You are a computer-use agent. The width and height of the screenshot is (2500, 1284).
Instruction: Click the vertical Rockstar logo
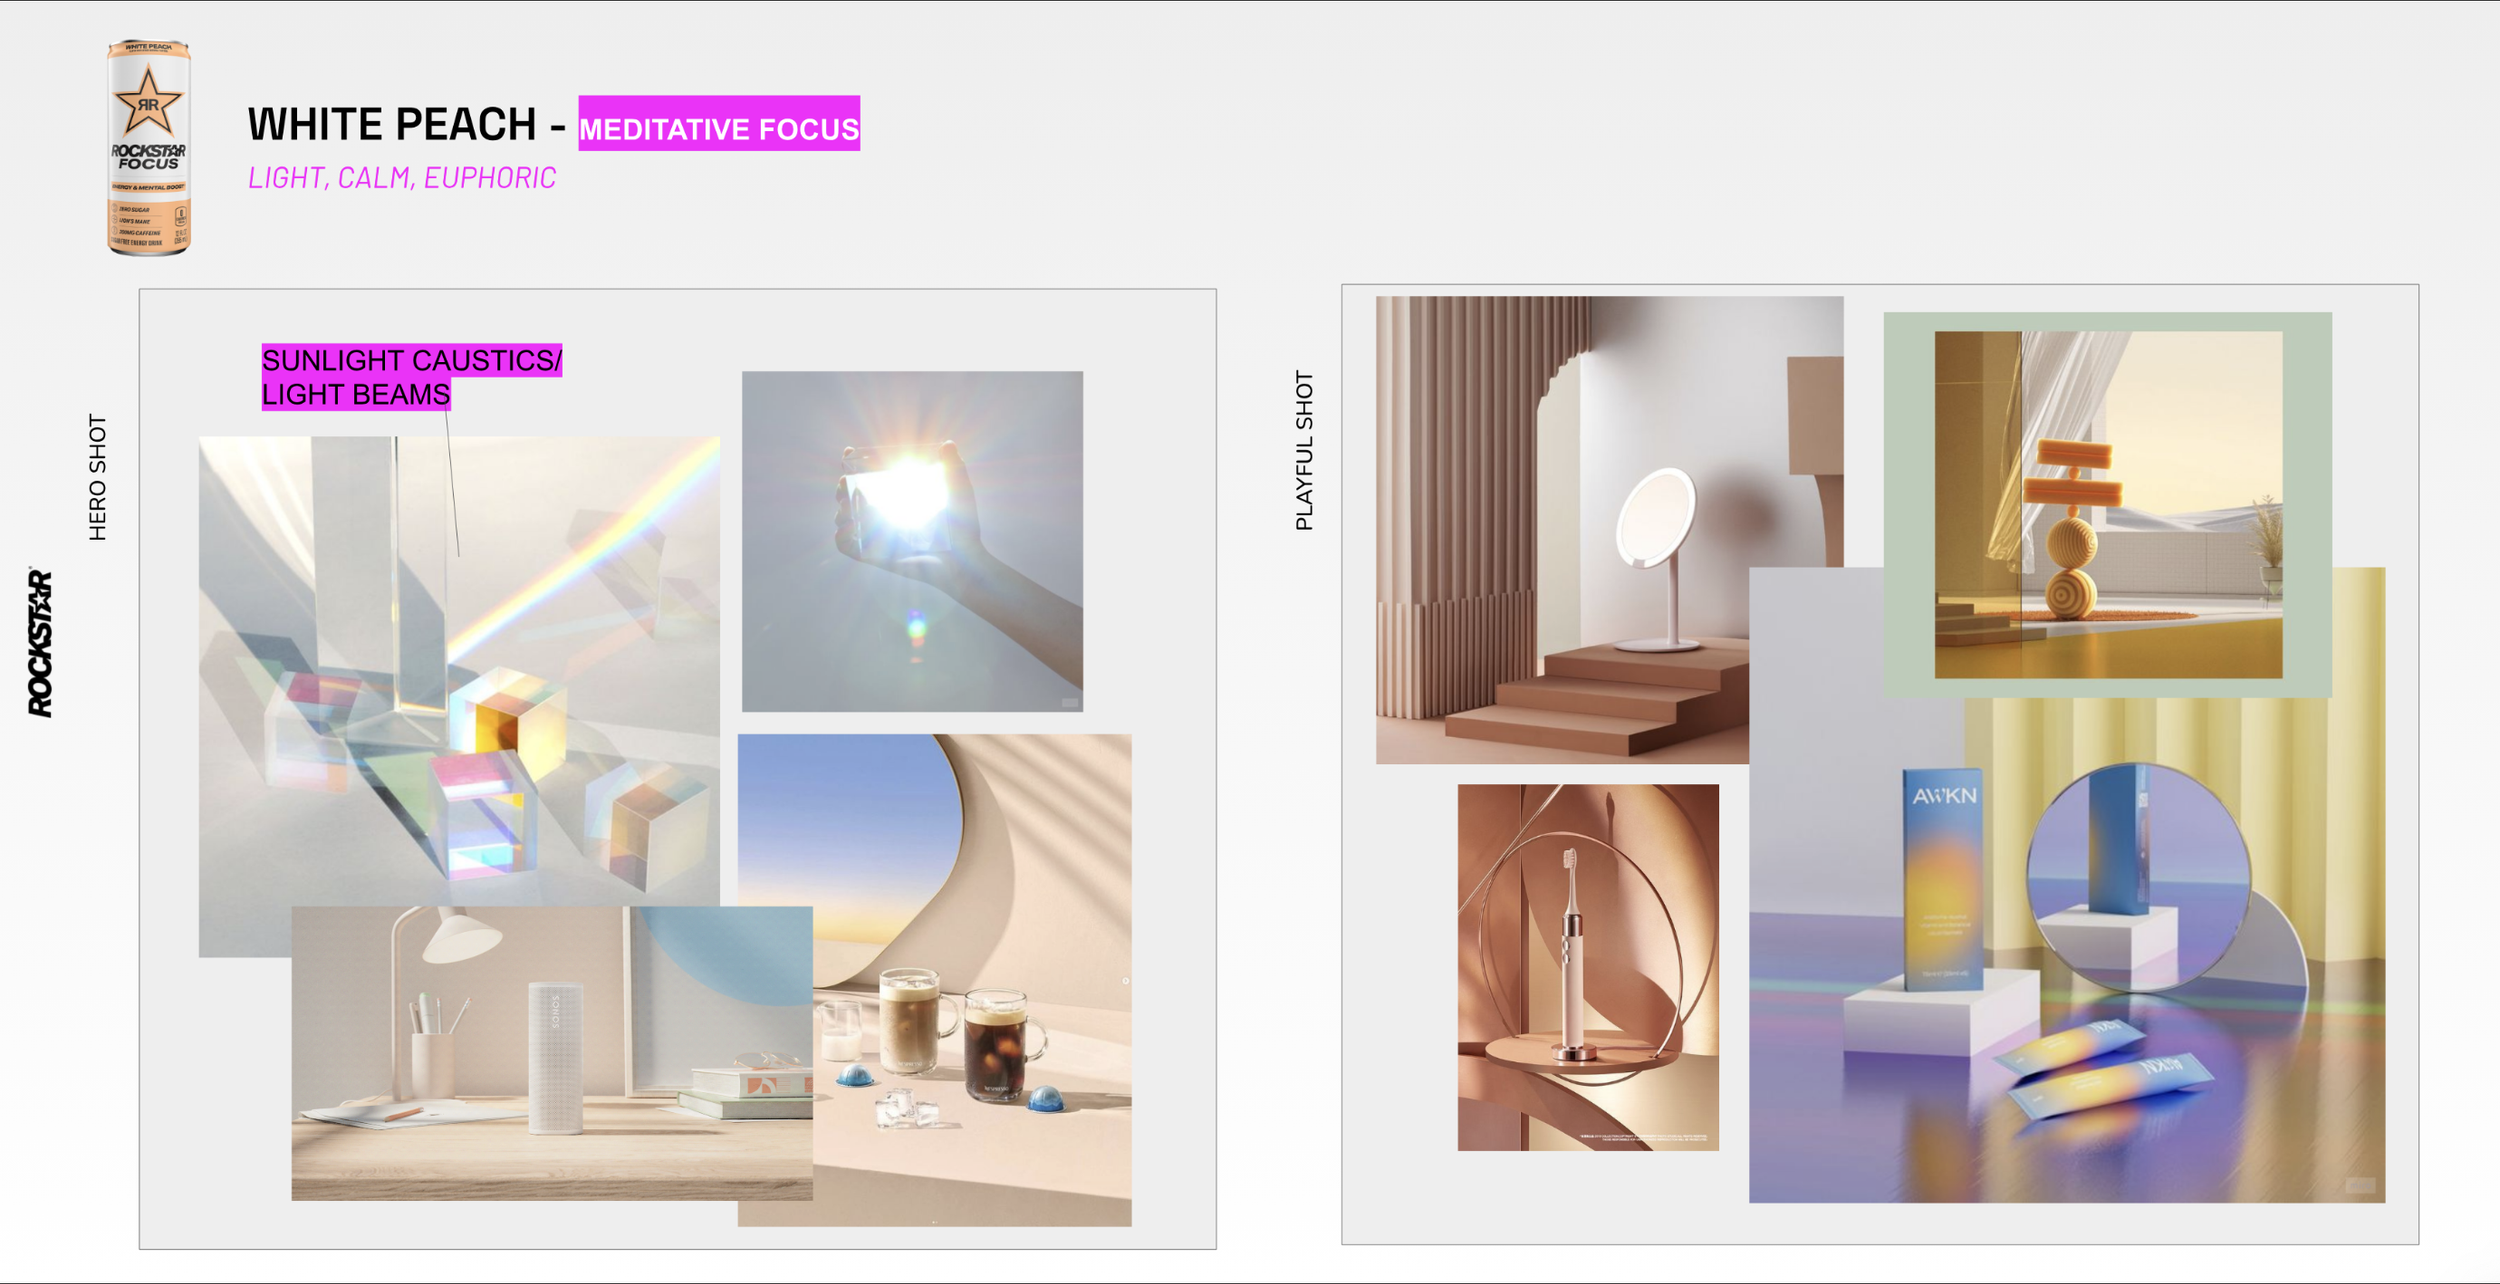[40, 643]
